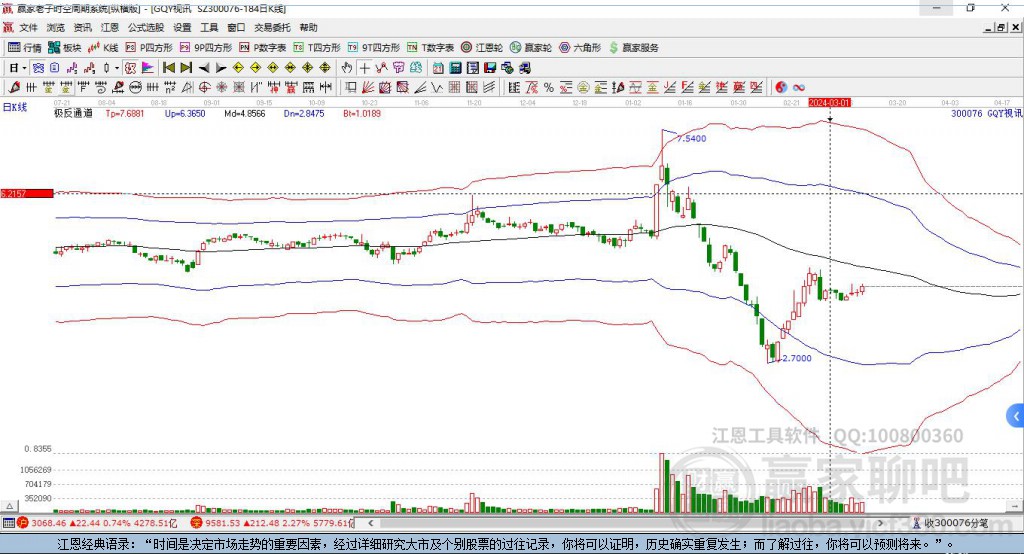The height and width of the screenshot is (554, 1024).
Task: Select the hand pan tool
Action: 347,68
